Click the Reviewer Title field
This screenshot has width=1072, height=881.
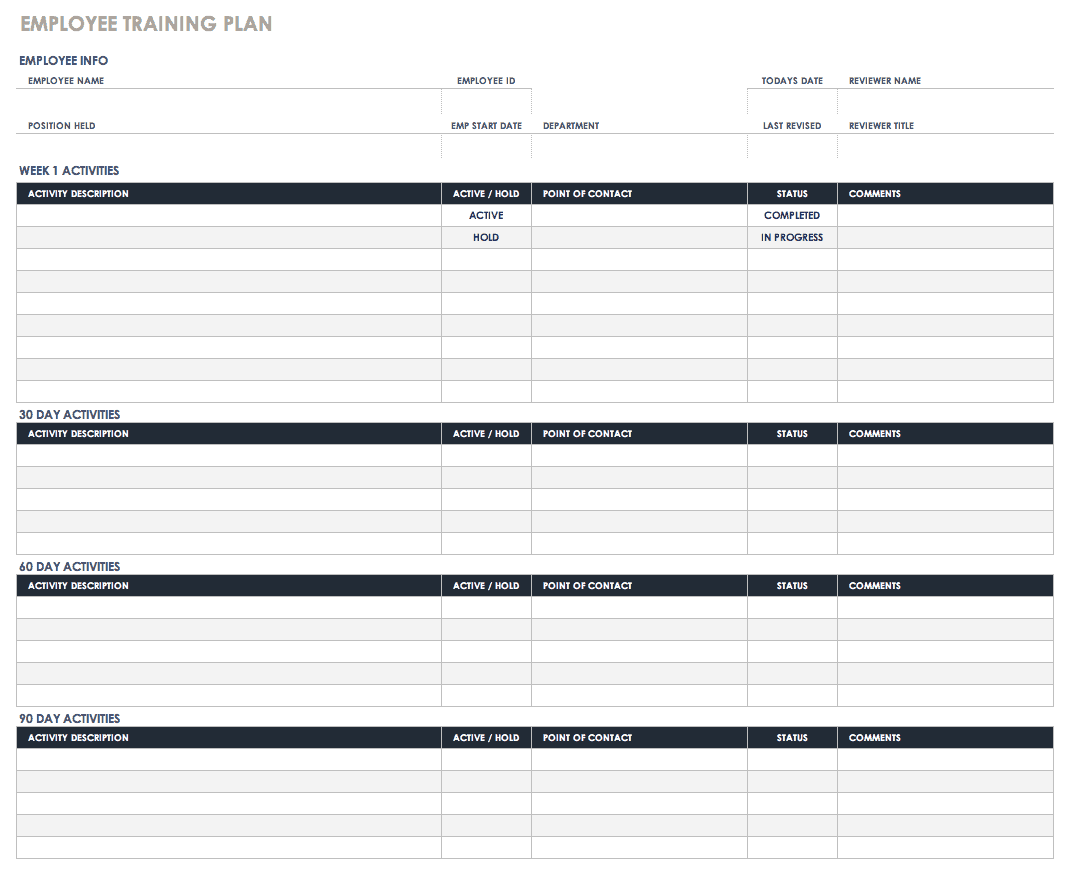coord(945,145)
